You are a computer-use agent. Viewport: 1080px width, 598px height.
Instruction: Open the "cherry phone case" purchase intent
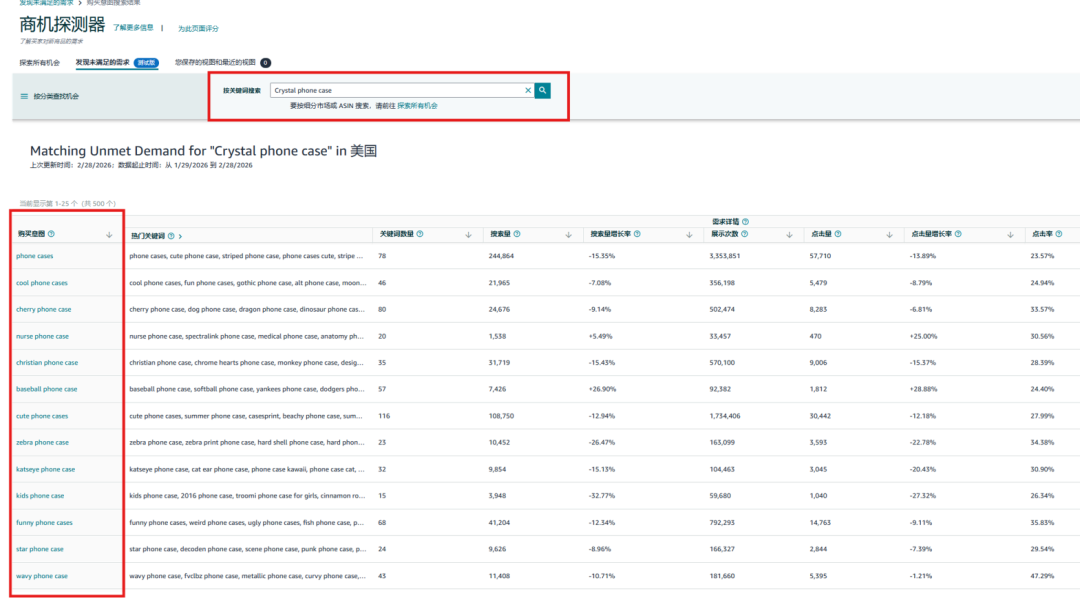tap(44, 309)
